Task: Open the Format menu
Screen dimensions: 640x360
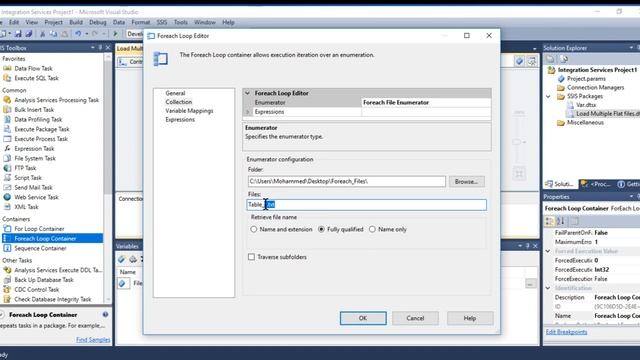Action: 140,22
